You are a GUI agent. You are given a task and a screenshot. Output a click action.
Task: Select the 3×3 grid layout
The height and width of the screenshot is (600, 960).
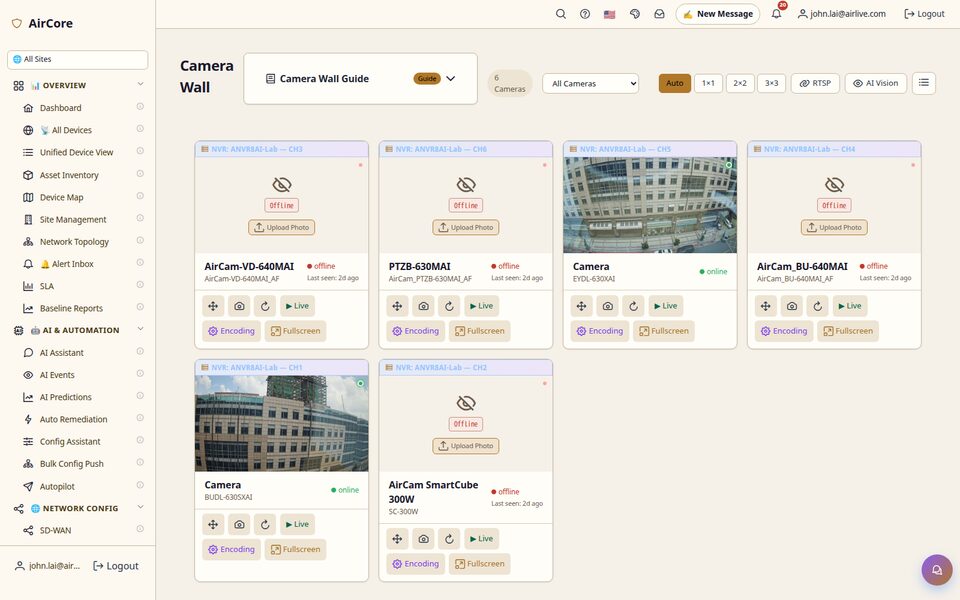pos(771,83)
